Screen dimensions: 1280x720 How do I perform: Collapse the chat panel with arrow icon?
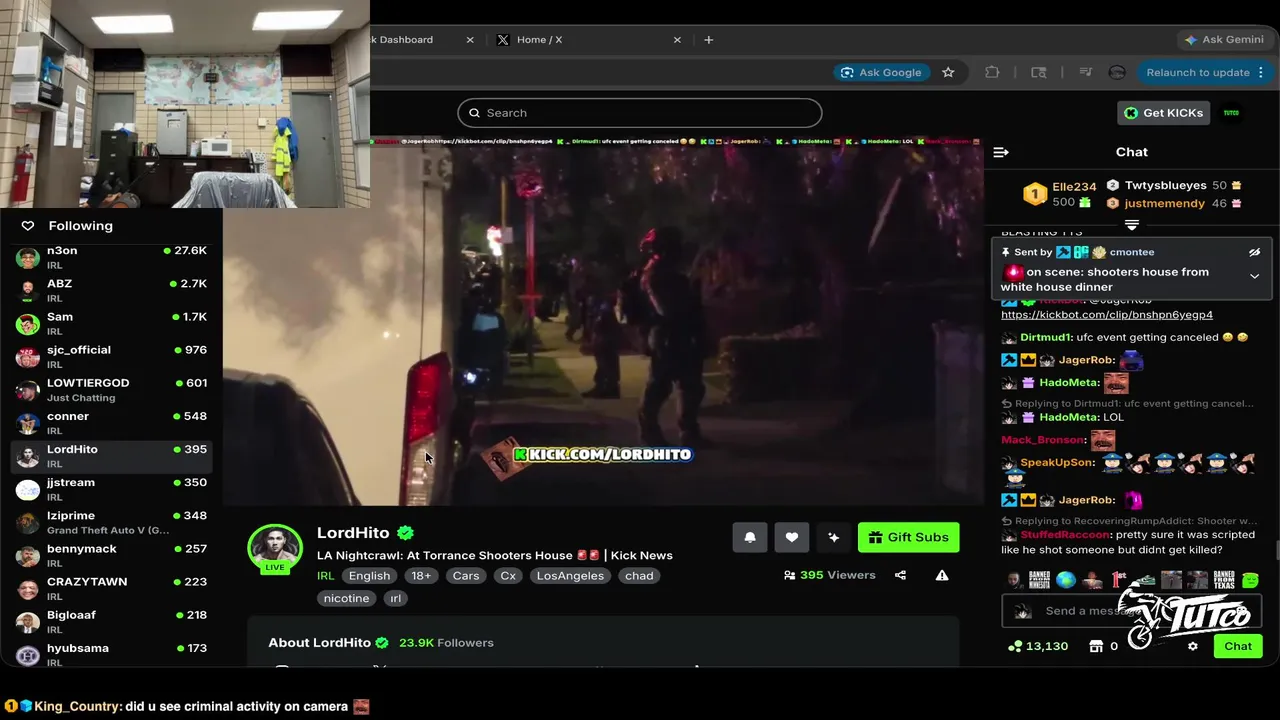coord(1001,152)
